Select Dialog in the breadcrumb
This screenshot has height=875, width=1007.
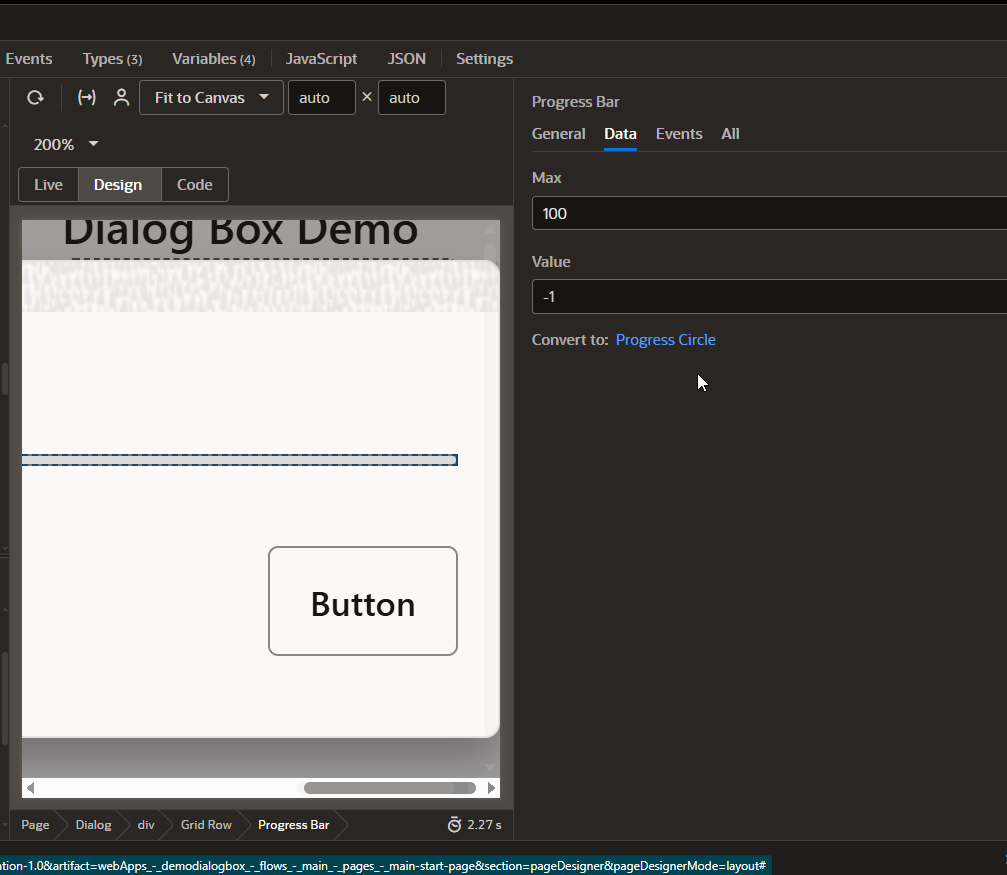pos(93,825)
